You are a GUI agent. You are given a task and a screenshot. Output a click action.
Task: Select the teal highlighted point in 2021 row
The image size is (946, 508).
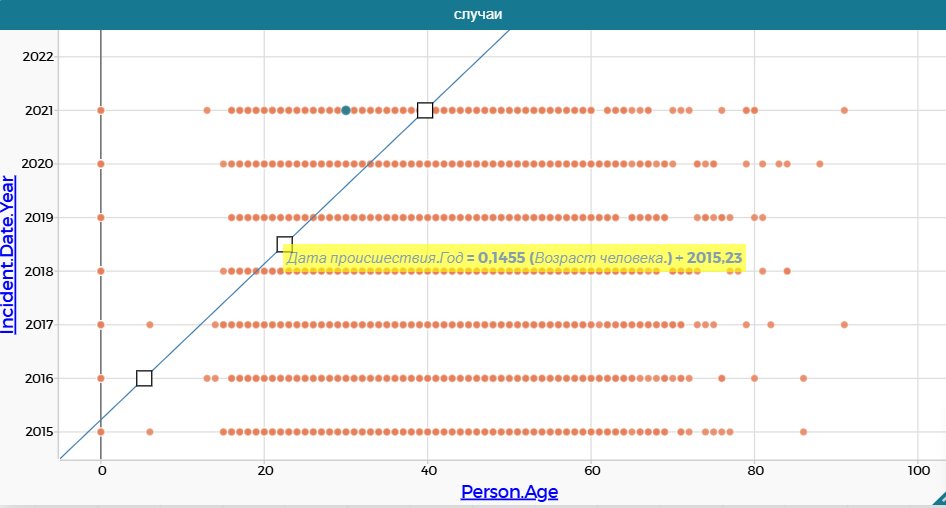346,110
